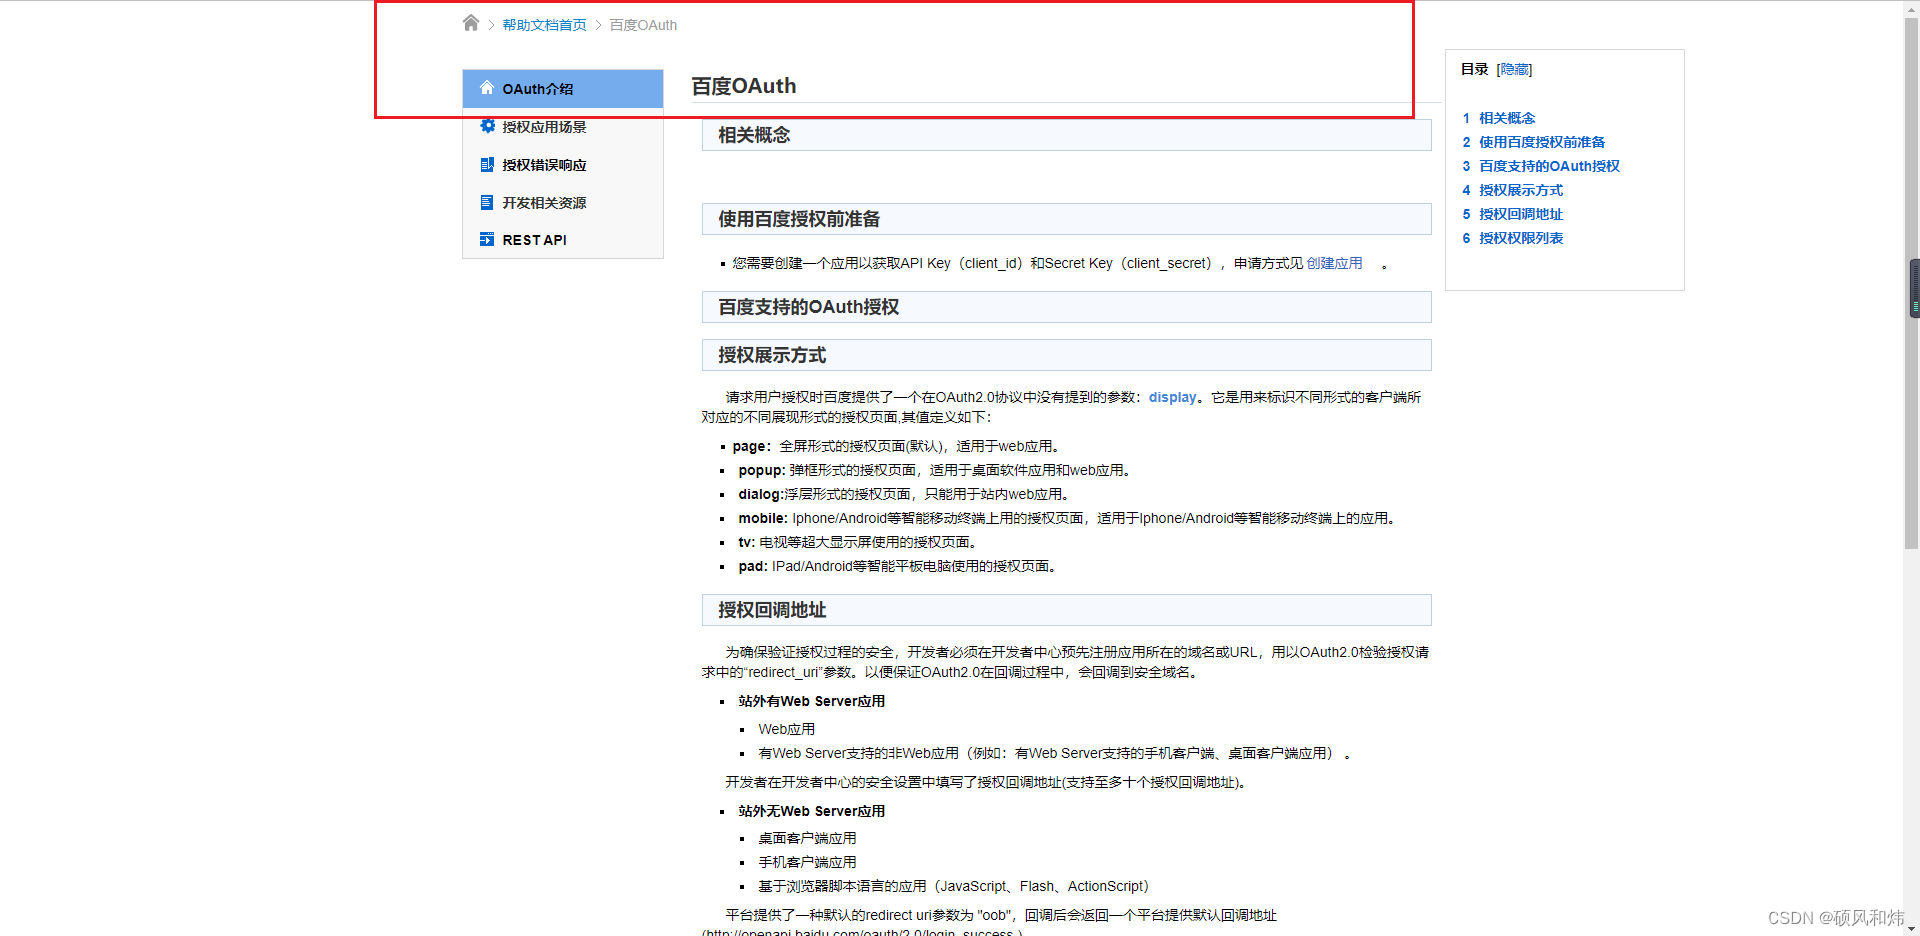Jump to 授权权限列表 in the contents
The image size is (1920, 936).
(x=1520, y=238)
